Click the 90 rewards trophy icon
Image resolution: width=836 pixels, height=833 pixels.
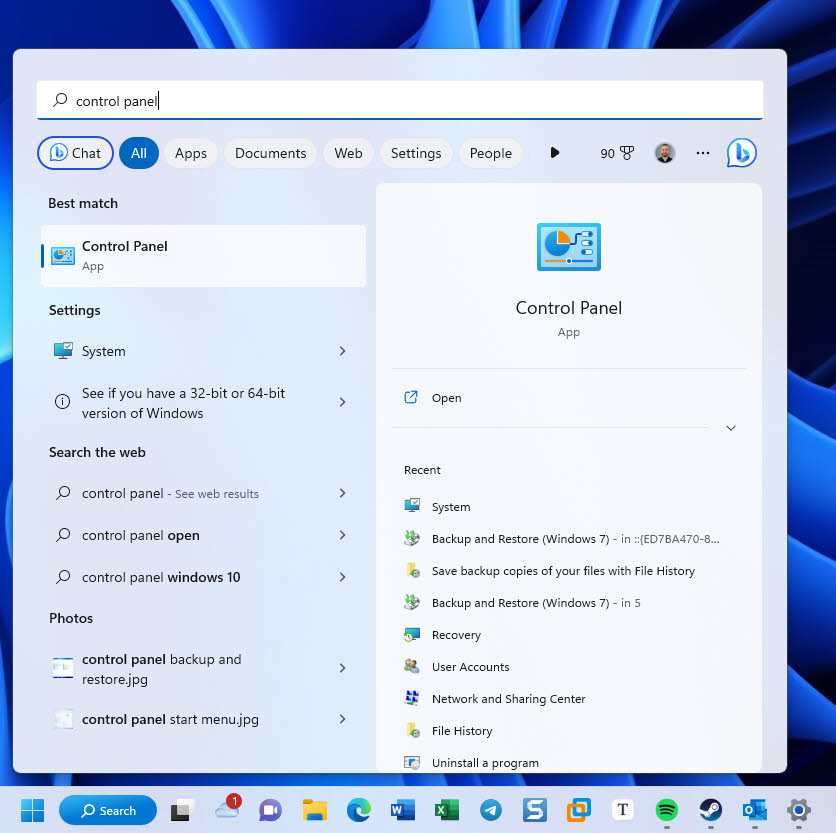click(617, 153)
